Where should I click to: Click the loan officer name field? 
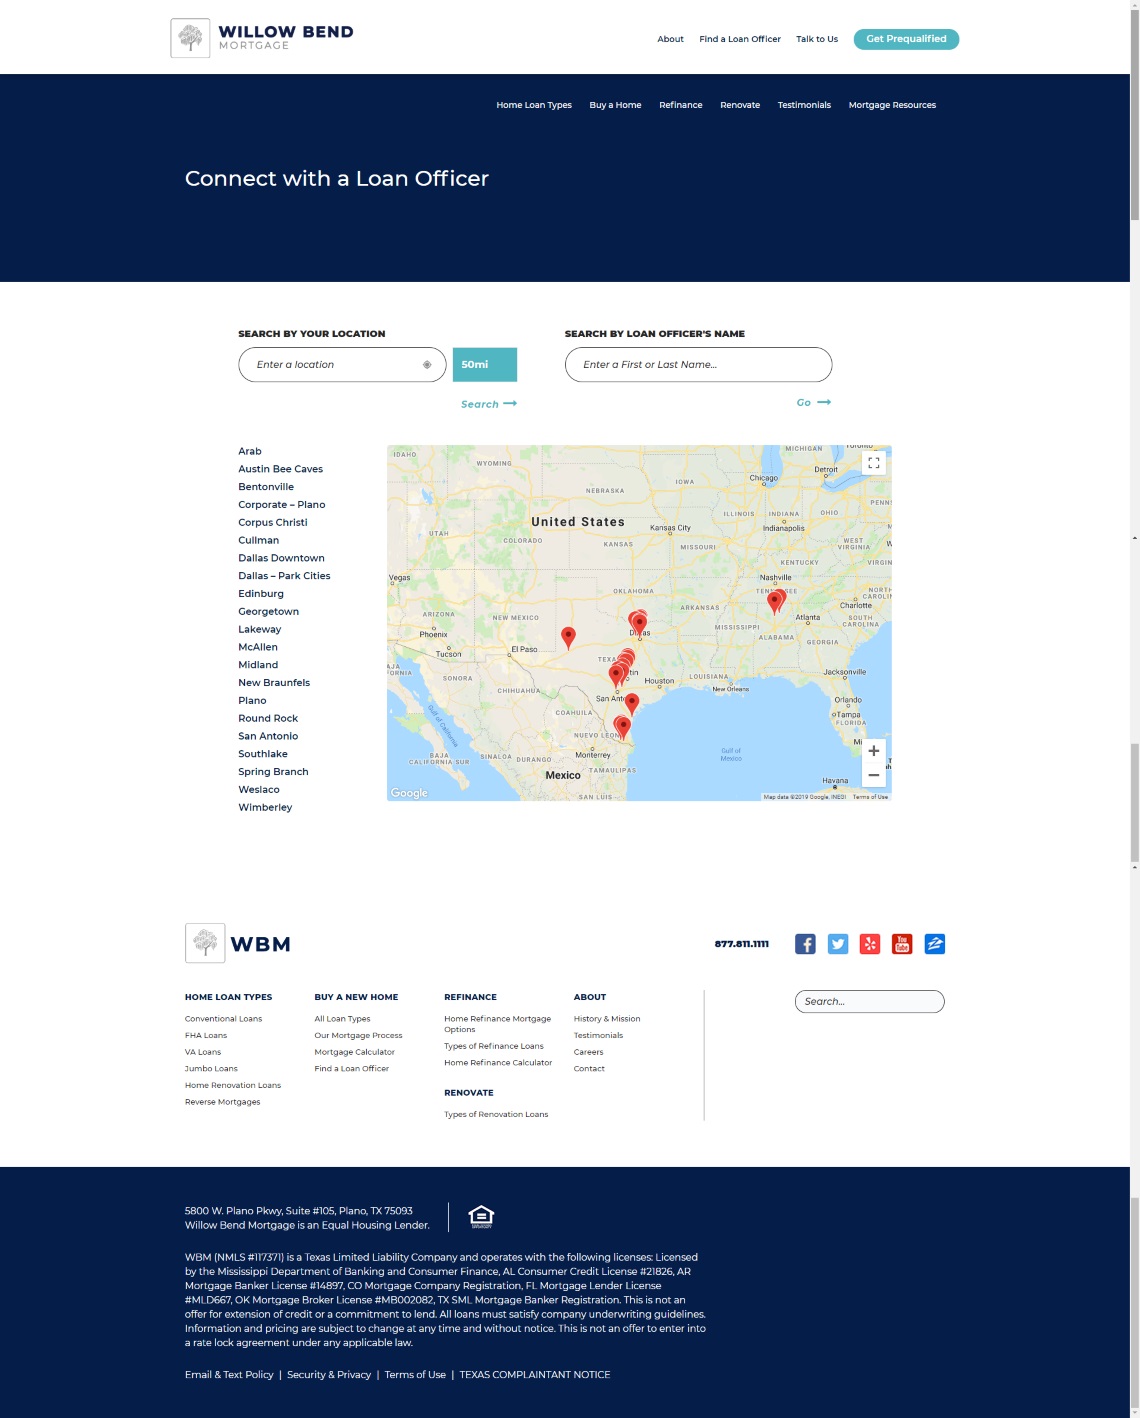pyautogui.click(x=698, y=365)
